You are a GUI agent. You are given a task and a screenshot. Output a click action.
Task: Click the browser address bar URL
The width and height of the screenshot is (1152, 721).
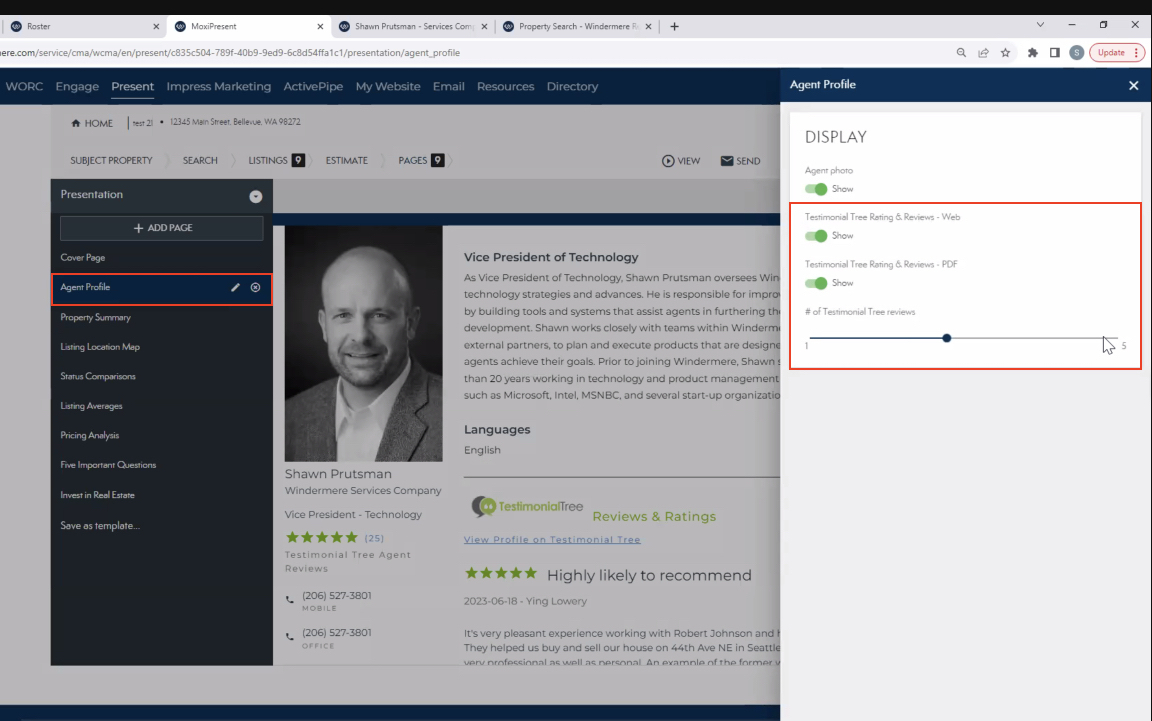tap(230, 53)
